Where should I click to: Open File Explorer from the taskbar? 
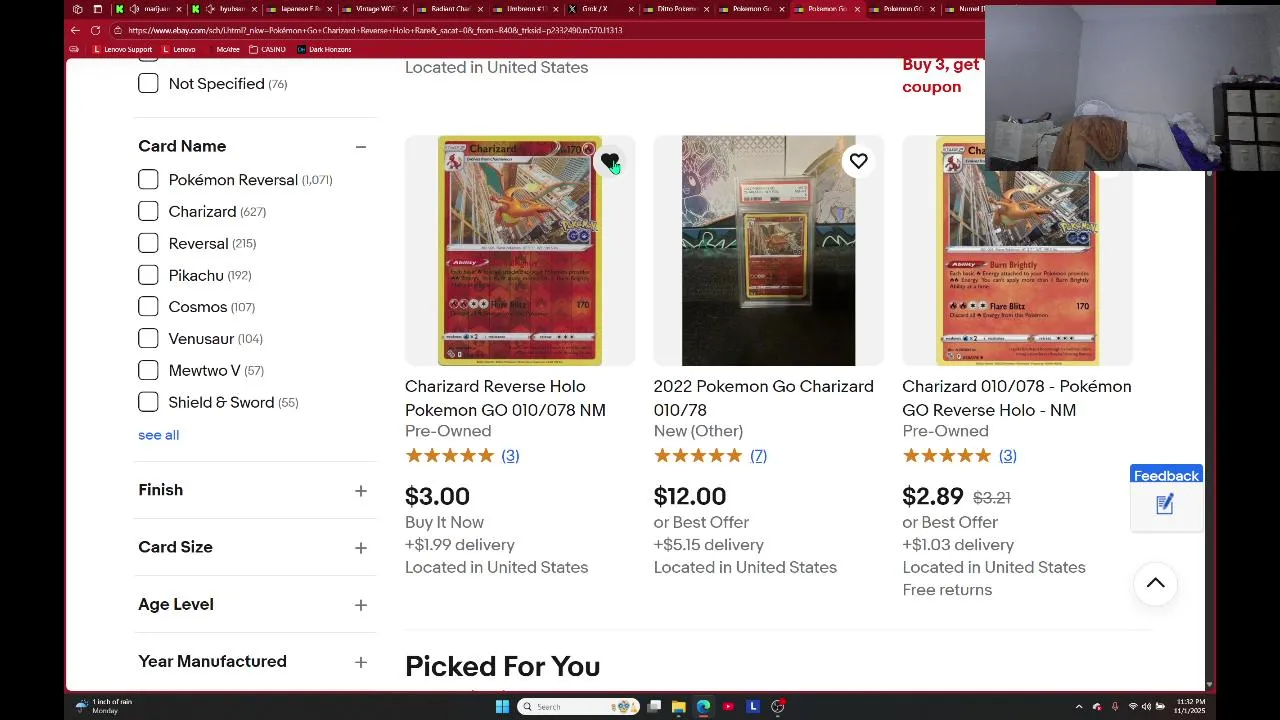678,706
